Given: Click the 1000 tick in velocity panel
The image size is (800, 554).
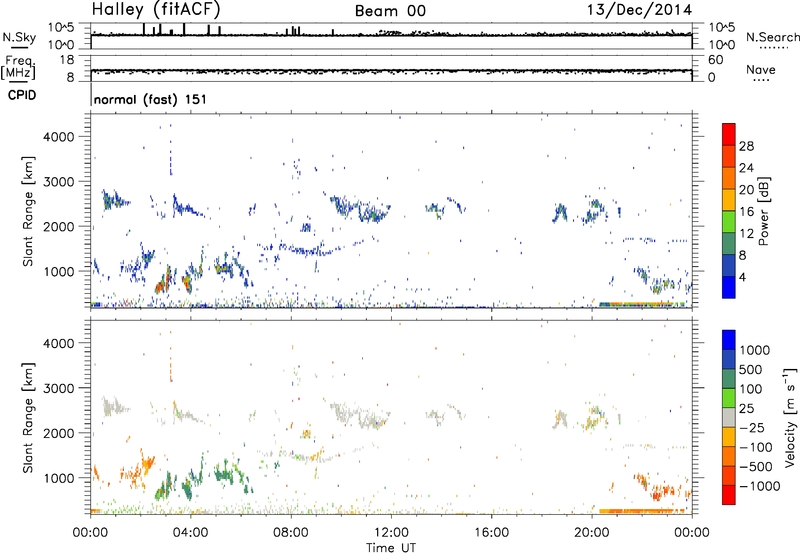Looking at the screenshot, I should 59,478.
